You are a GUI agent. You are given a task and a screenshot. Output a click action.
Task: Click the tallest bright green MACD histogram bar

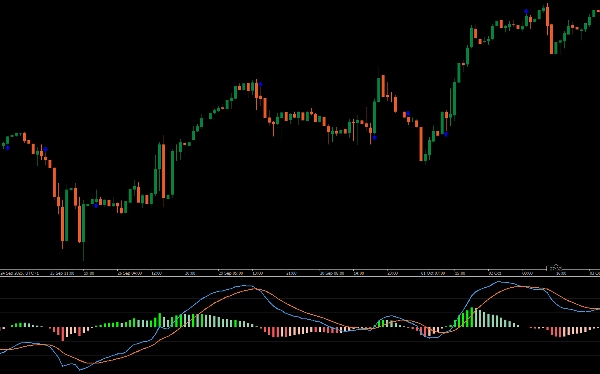[472, 317]
